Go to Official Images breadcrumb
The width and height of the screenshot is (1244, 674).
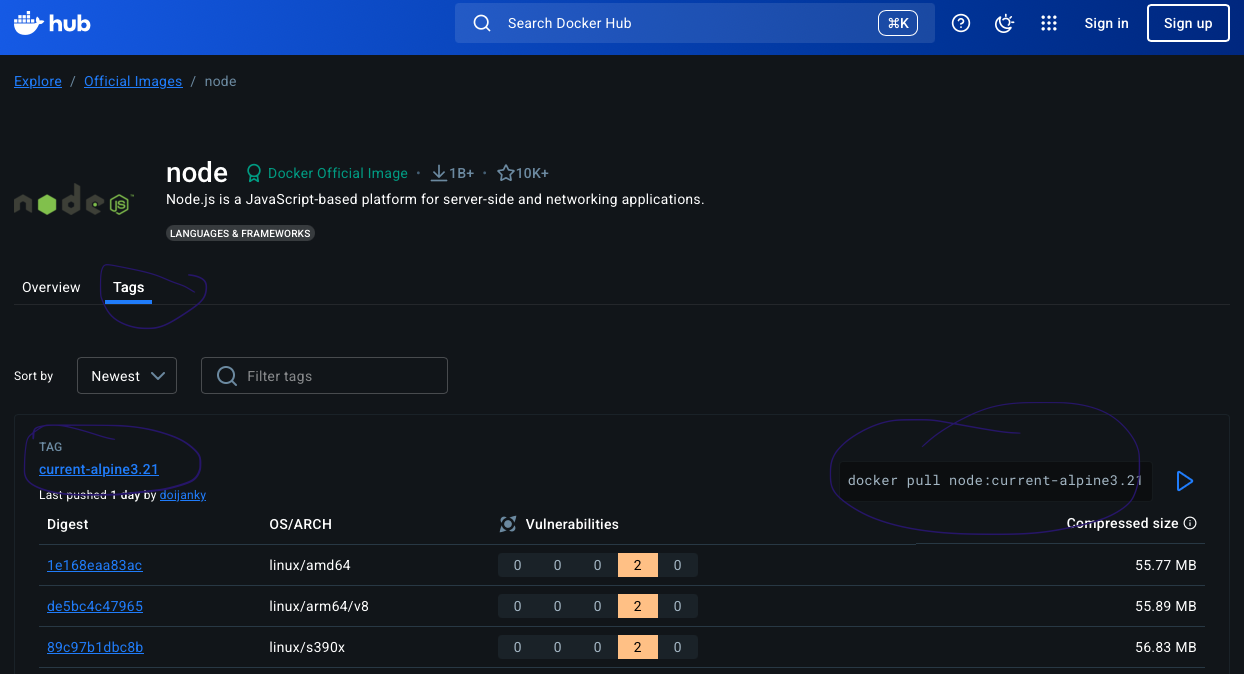[x=133, y=81]
